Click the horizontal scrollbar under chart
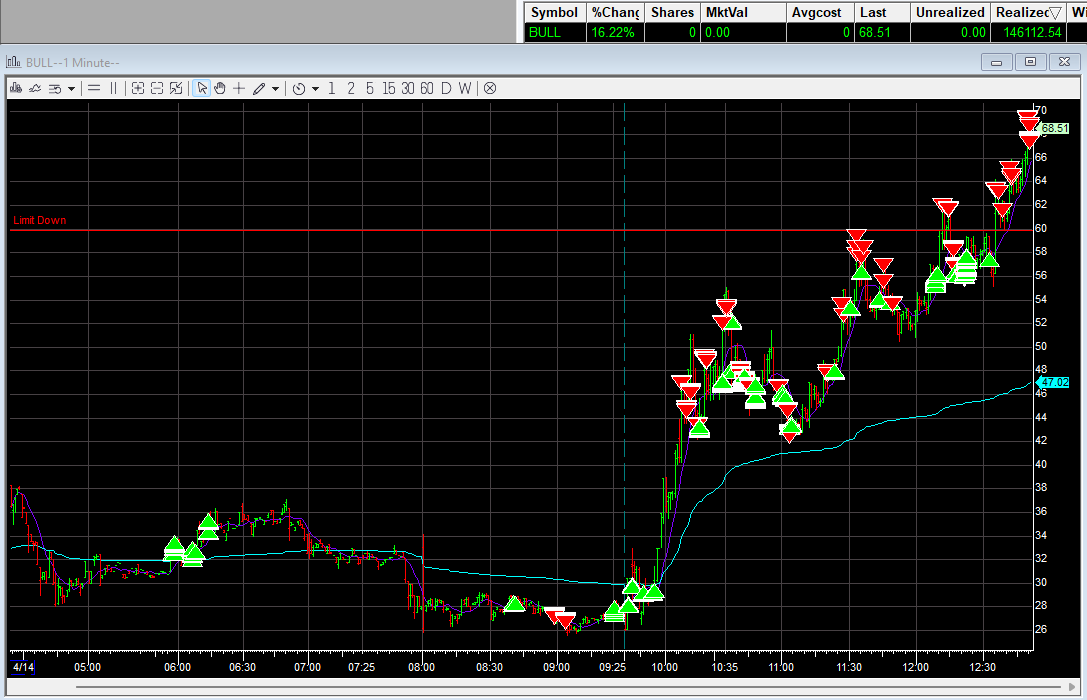The image size is (1087, 700). click(x=540, y=687)
